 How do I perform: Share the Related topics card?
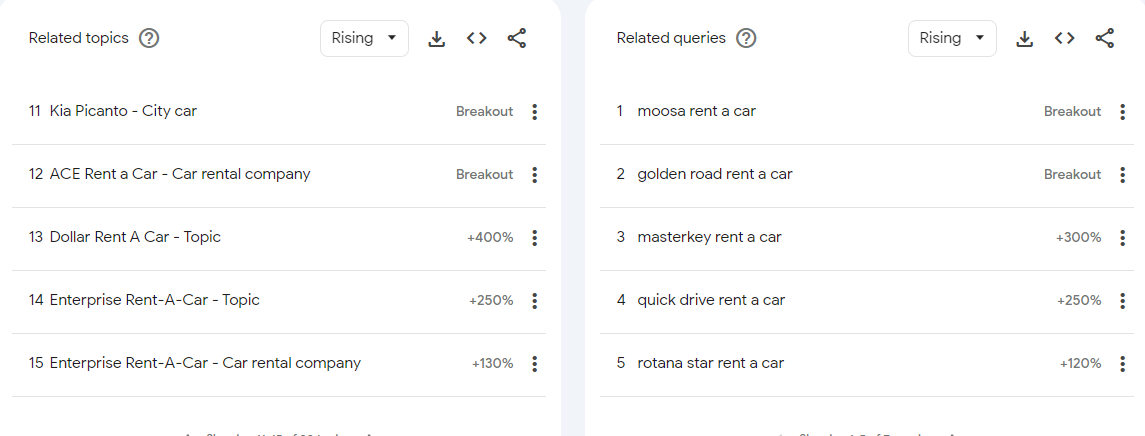[517, 39]
